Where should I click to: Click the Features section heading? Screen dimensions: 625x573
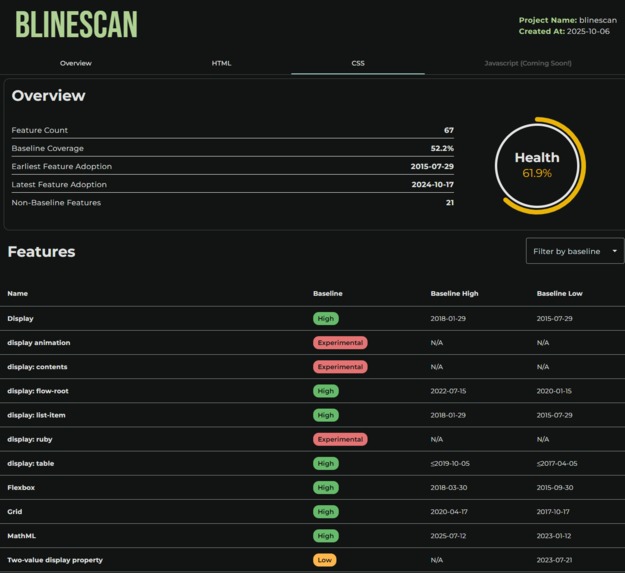pos(41,251)
